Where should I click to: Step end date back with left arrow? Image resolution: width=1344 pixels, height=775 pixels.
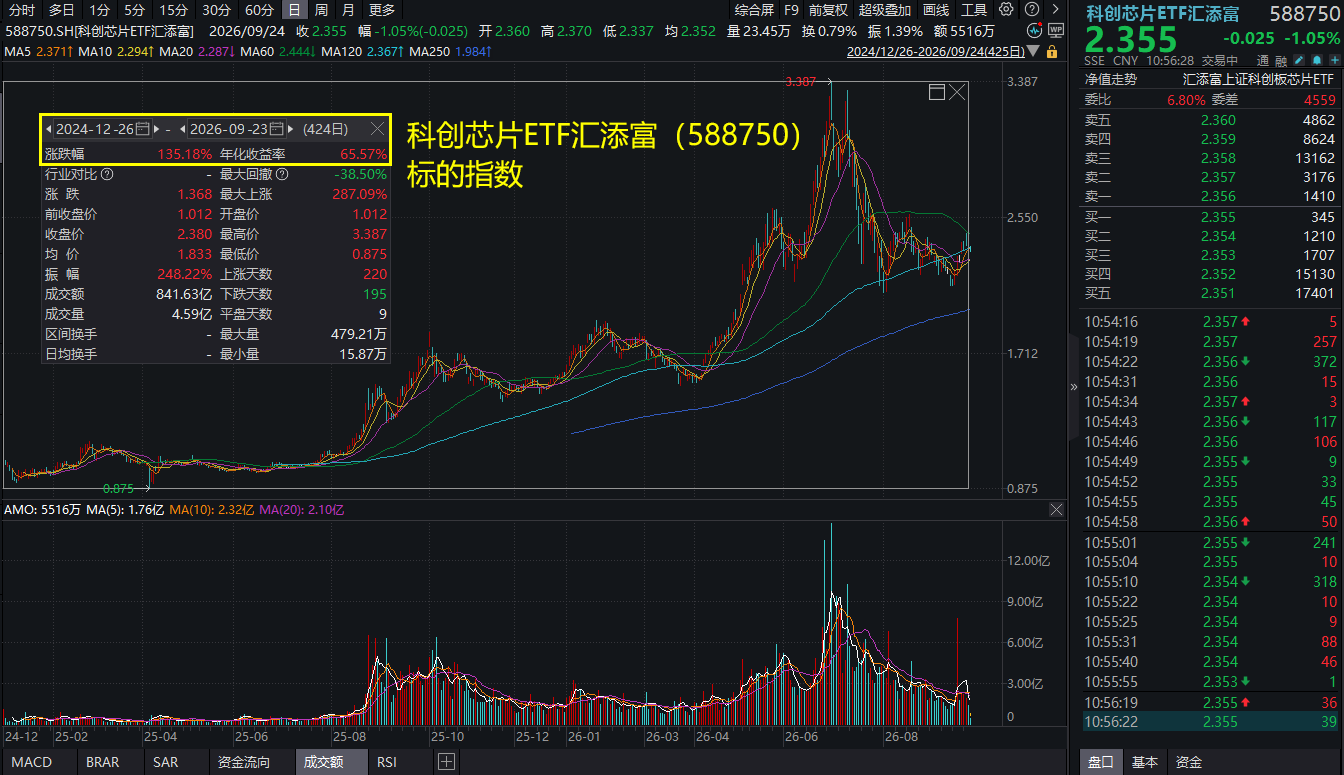coord(183,129)
